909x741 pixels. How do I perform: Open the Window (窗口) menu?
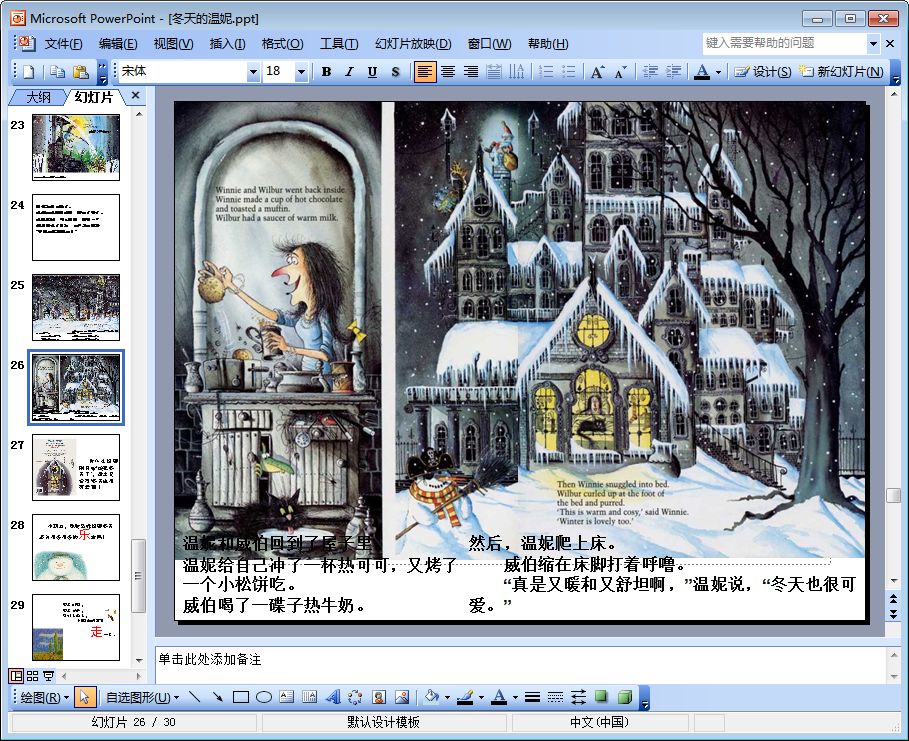490,44
